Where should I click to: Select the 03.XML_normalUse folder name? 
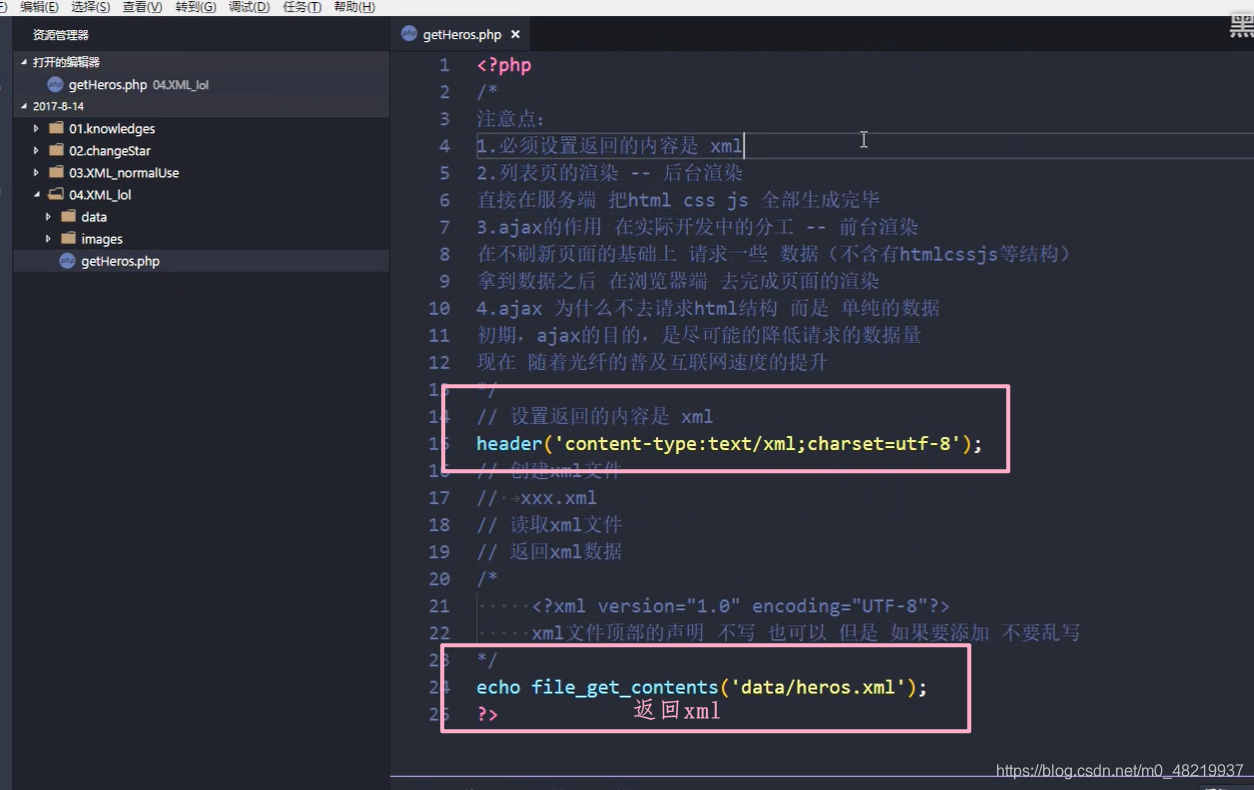[x=124, y=173]
